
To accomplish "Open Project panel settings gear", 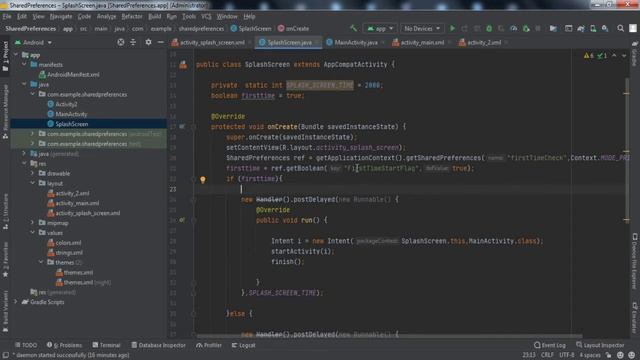I will (148, 42).
